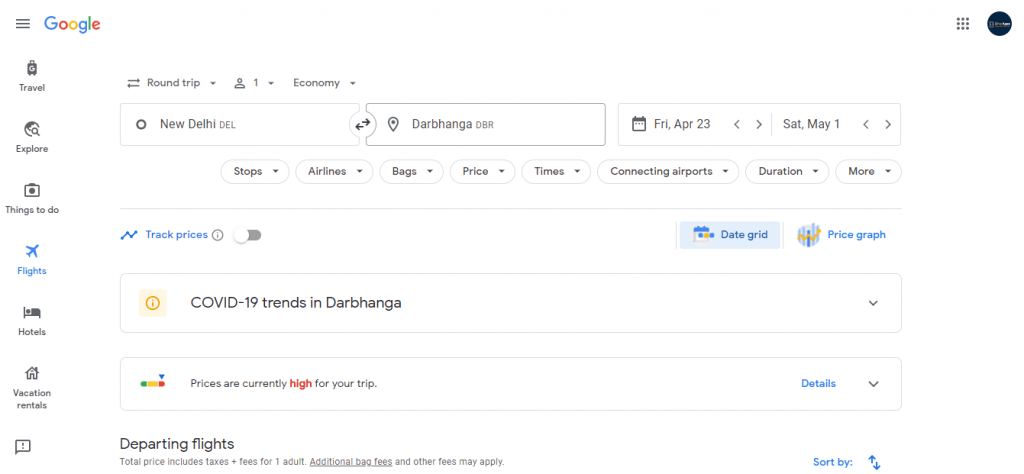
Task: Click the Sort by label
Action: pos(833,462)
